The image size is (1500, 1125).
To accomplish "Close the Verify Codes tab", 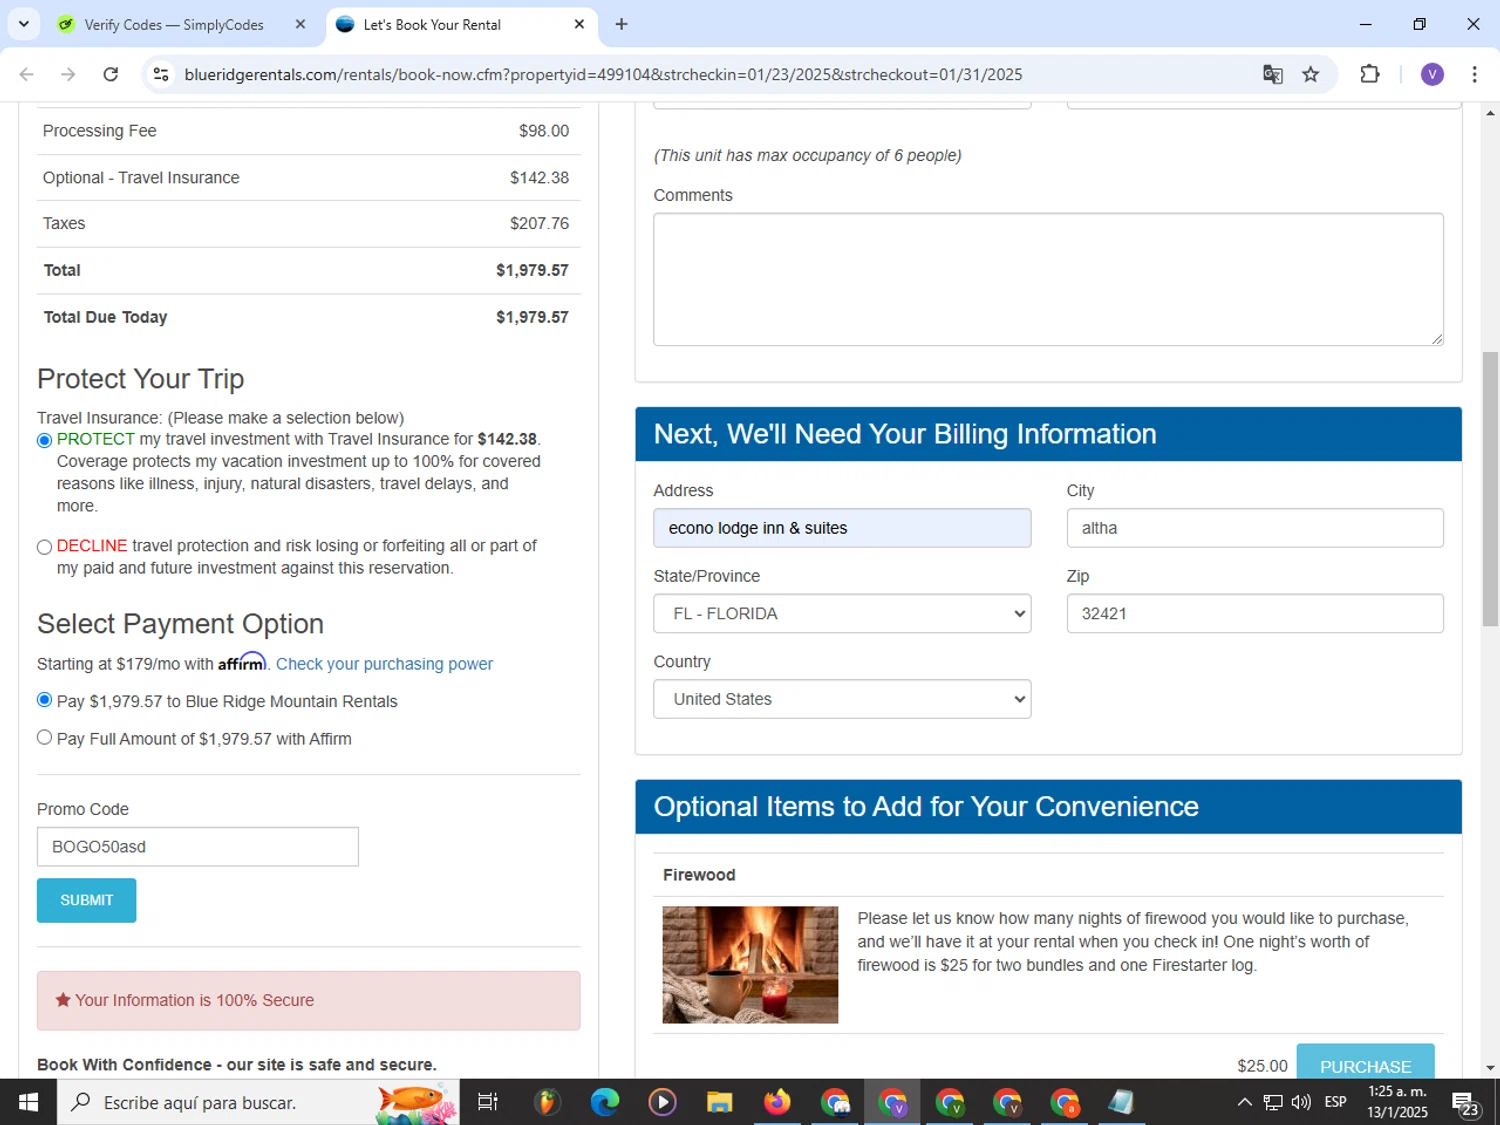I will coord(300,24).
